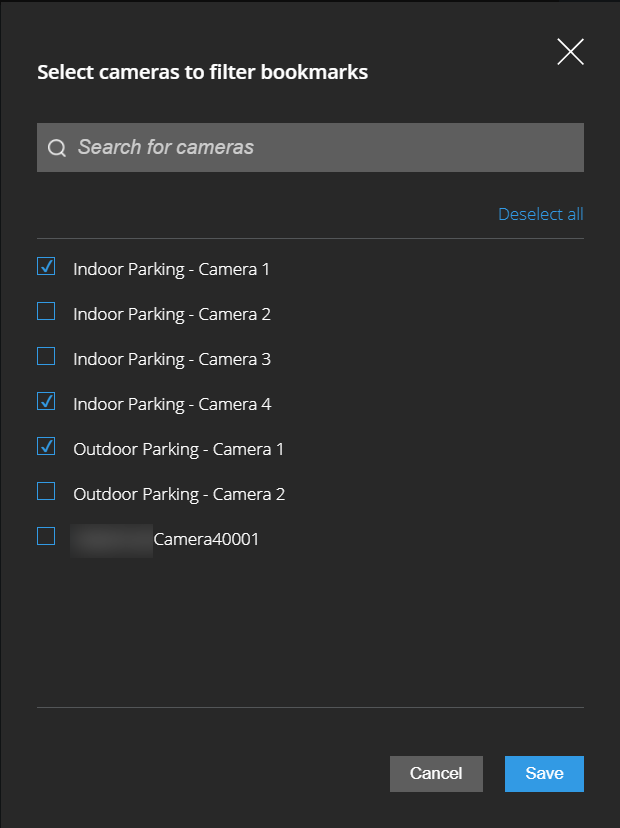Click the Indoor Parking - Camera 3 label

pyautogui.click(x=172, y=358)
